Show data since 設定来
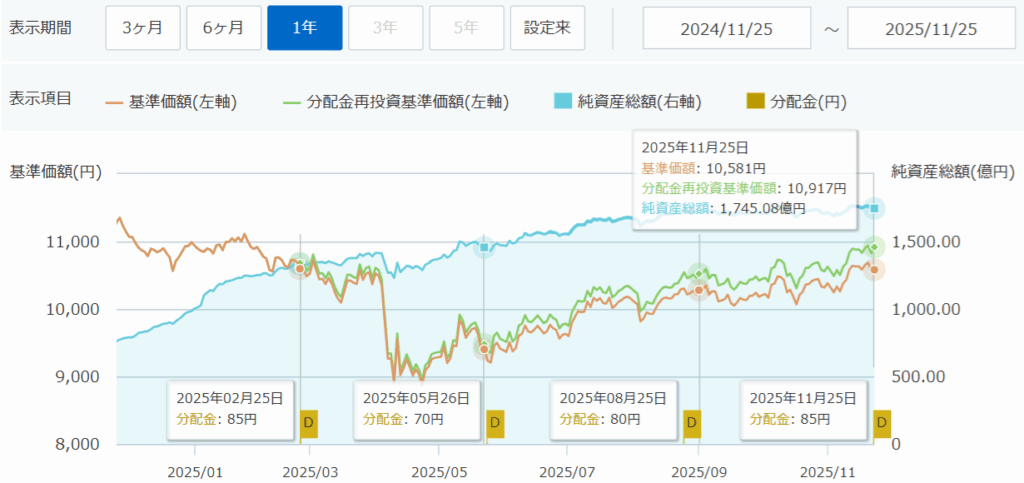Image resolution: width=1024 pixels, height=483 pixels. 547,28
